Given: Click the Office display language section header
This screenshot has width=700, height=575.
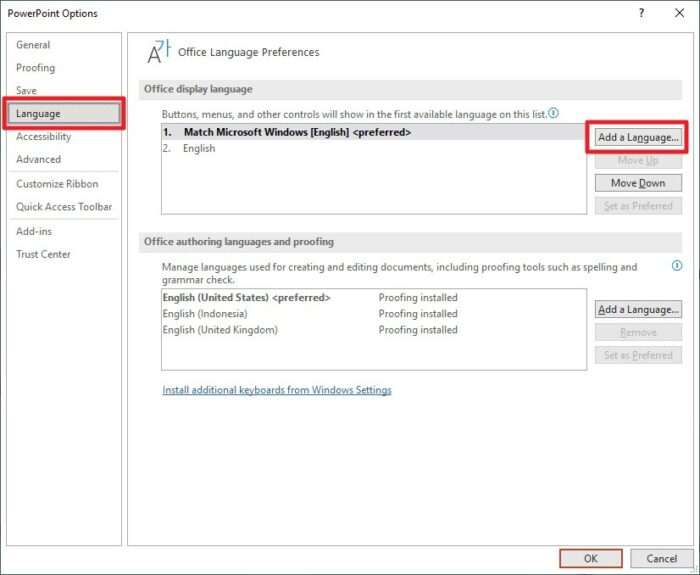Looking at the screenshot, I should (410, 89).
